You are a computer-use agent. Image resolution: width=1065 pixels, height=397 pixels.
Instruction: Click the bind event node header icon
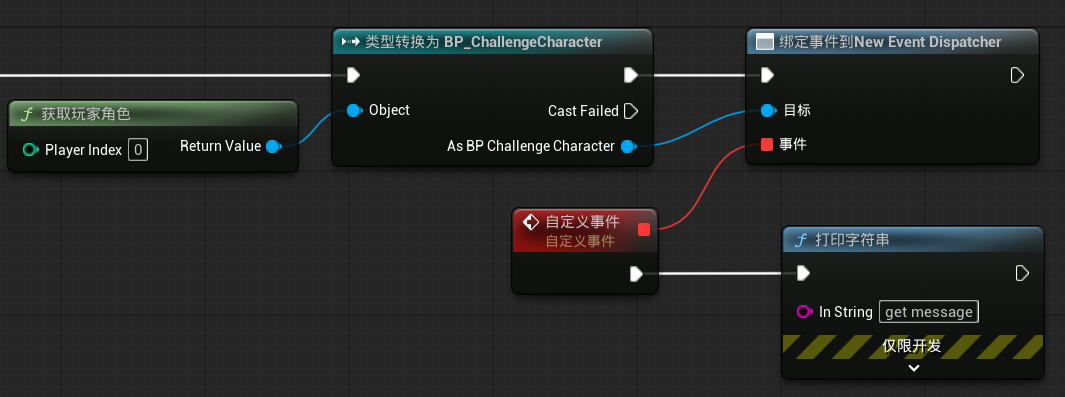(765, 43)
